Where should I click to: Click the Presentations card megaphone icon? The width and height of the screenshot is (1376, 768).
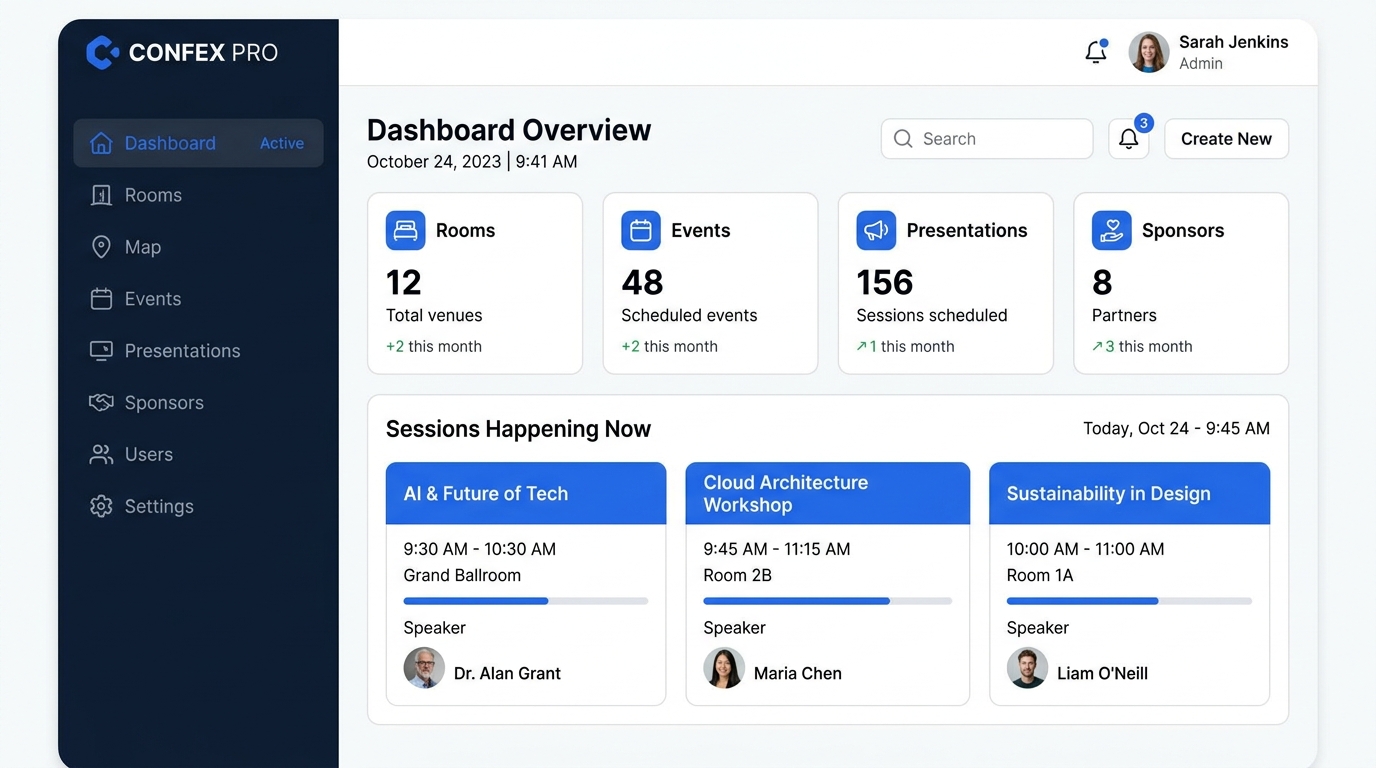coord(876,230)
